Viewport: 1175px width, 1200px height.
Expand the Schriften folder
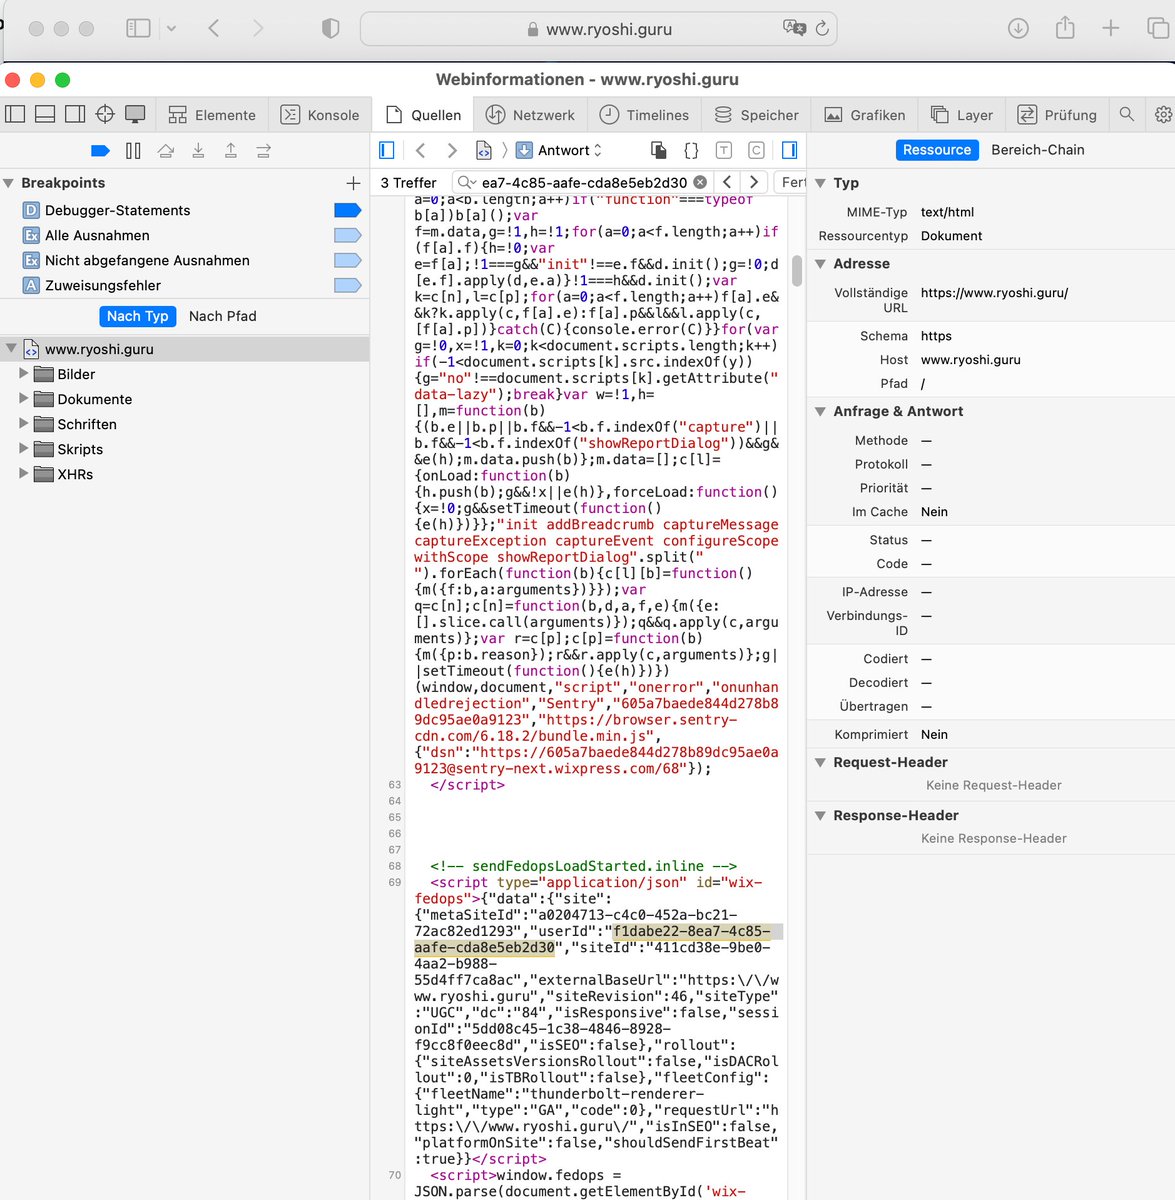click(24, 423)
